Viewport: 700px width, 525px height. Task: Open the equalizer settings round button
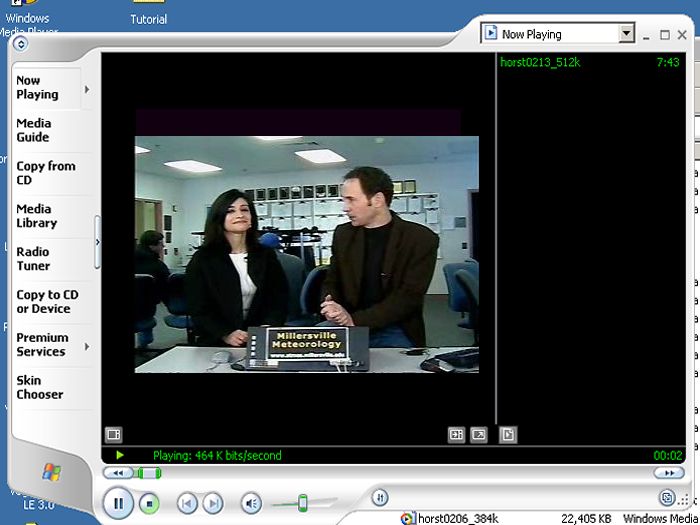point(380,497)
